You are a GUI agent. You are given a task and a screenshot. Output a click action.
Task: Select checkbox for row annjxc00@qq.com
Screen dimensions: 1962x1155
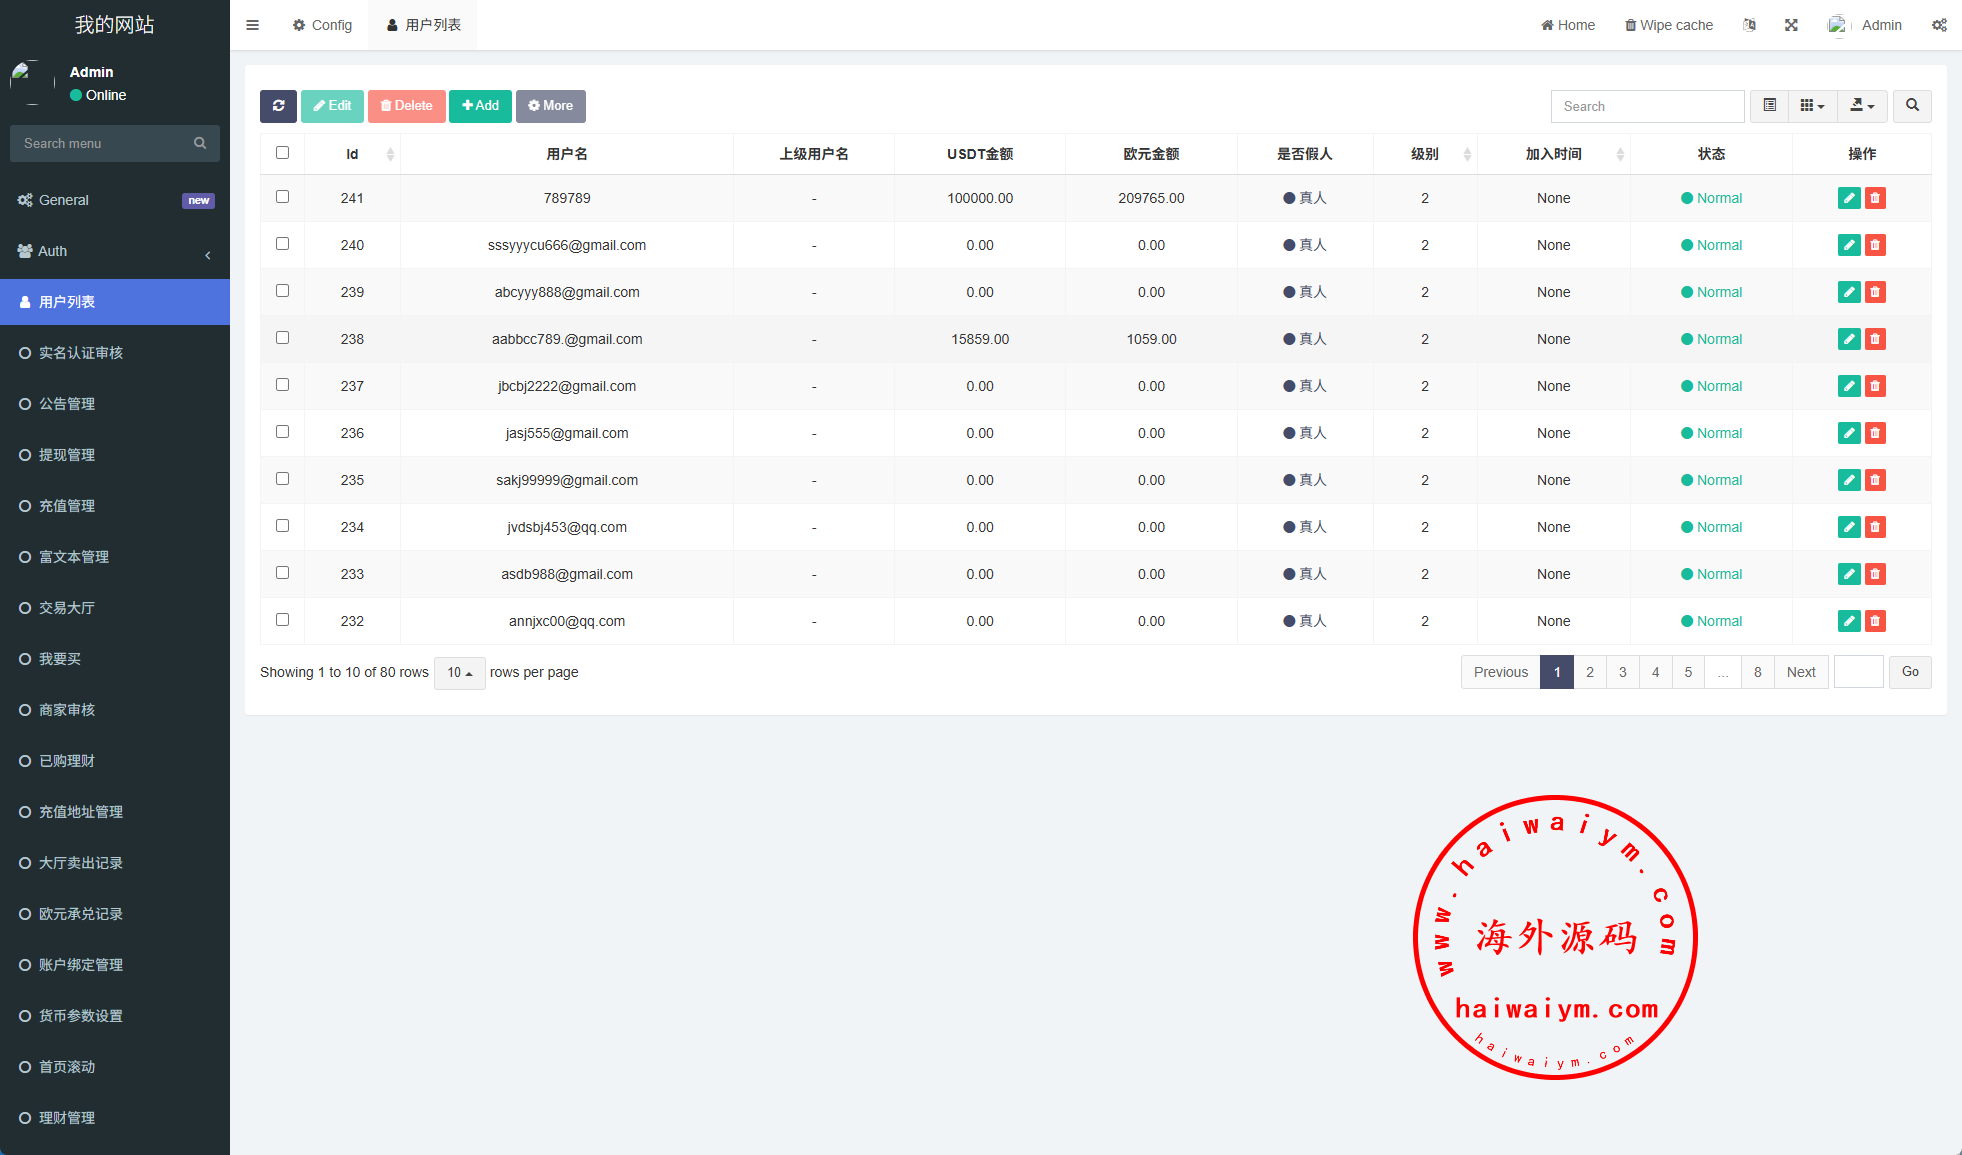282,620
